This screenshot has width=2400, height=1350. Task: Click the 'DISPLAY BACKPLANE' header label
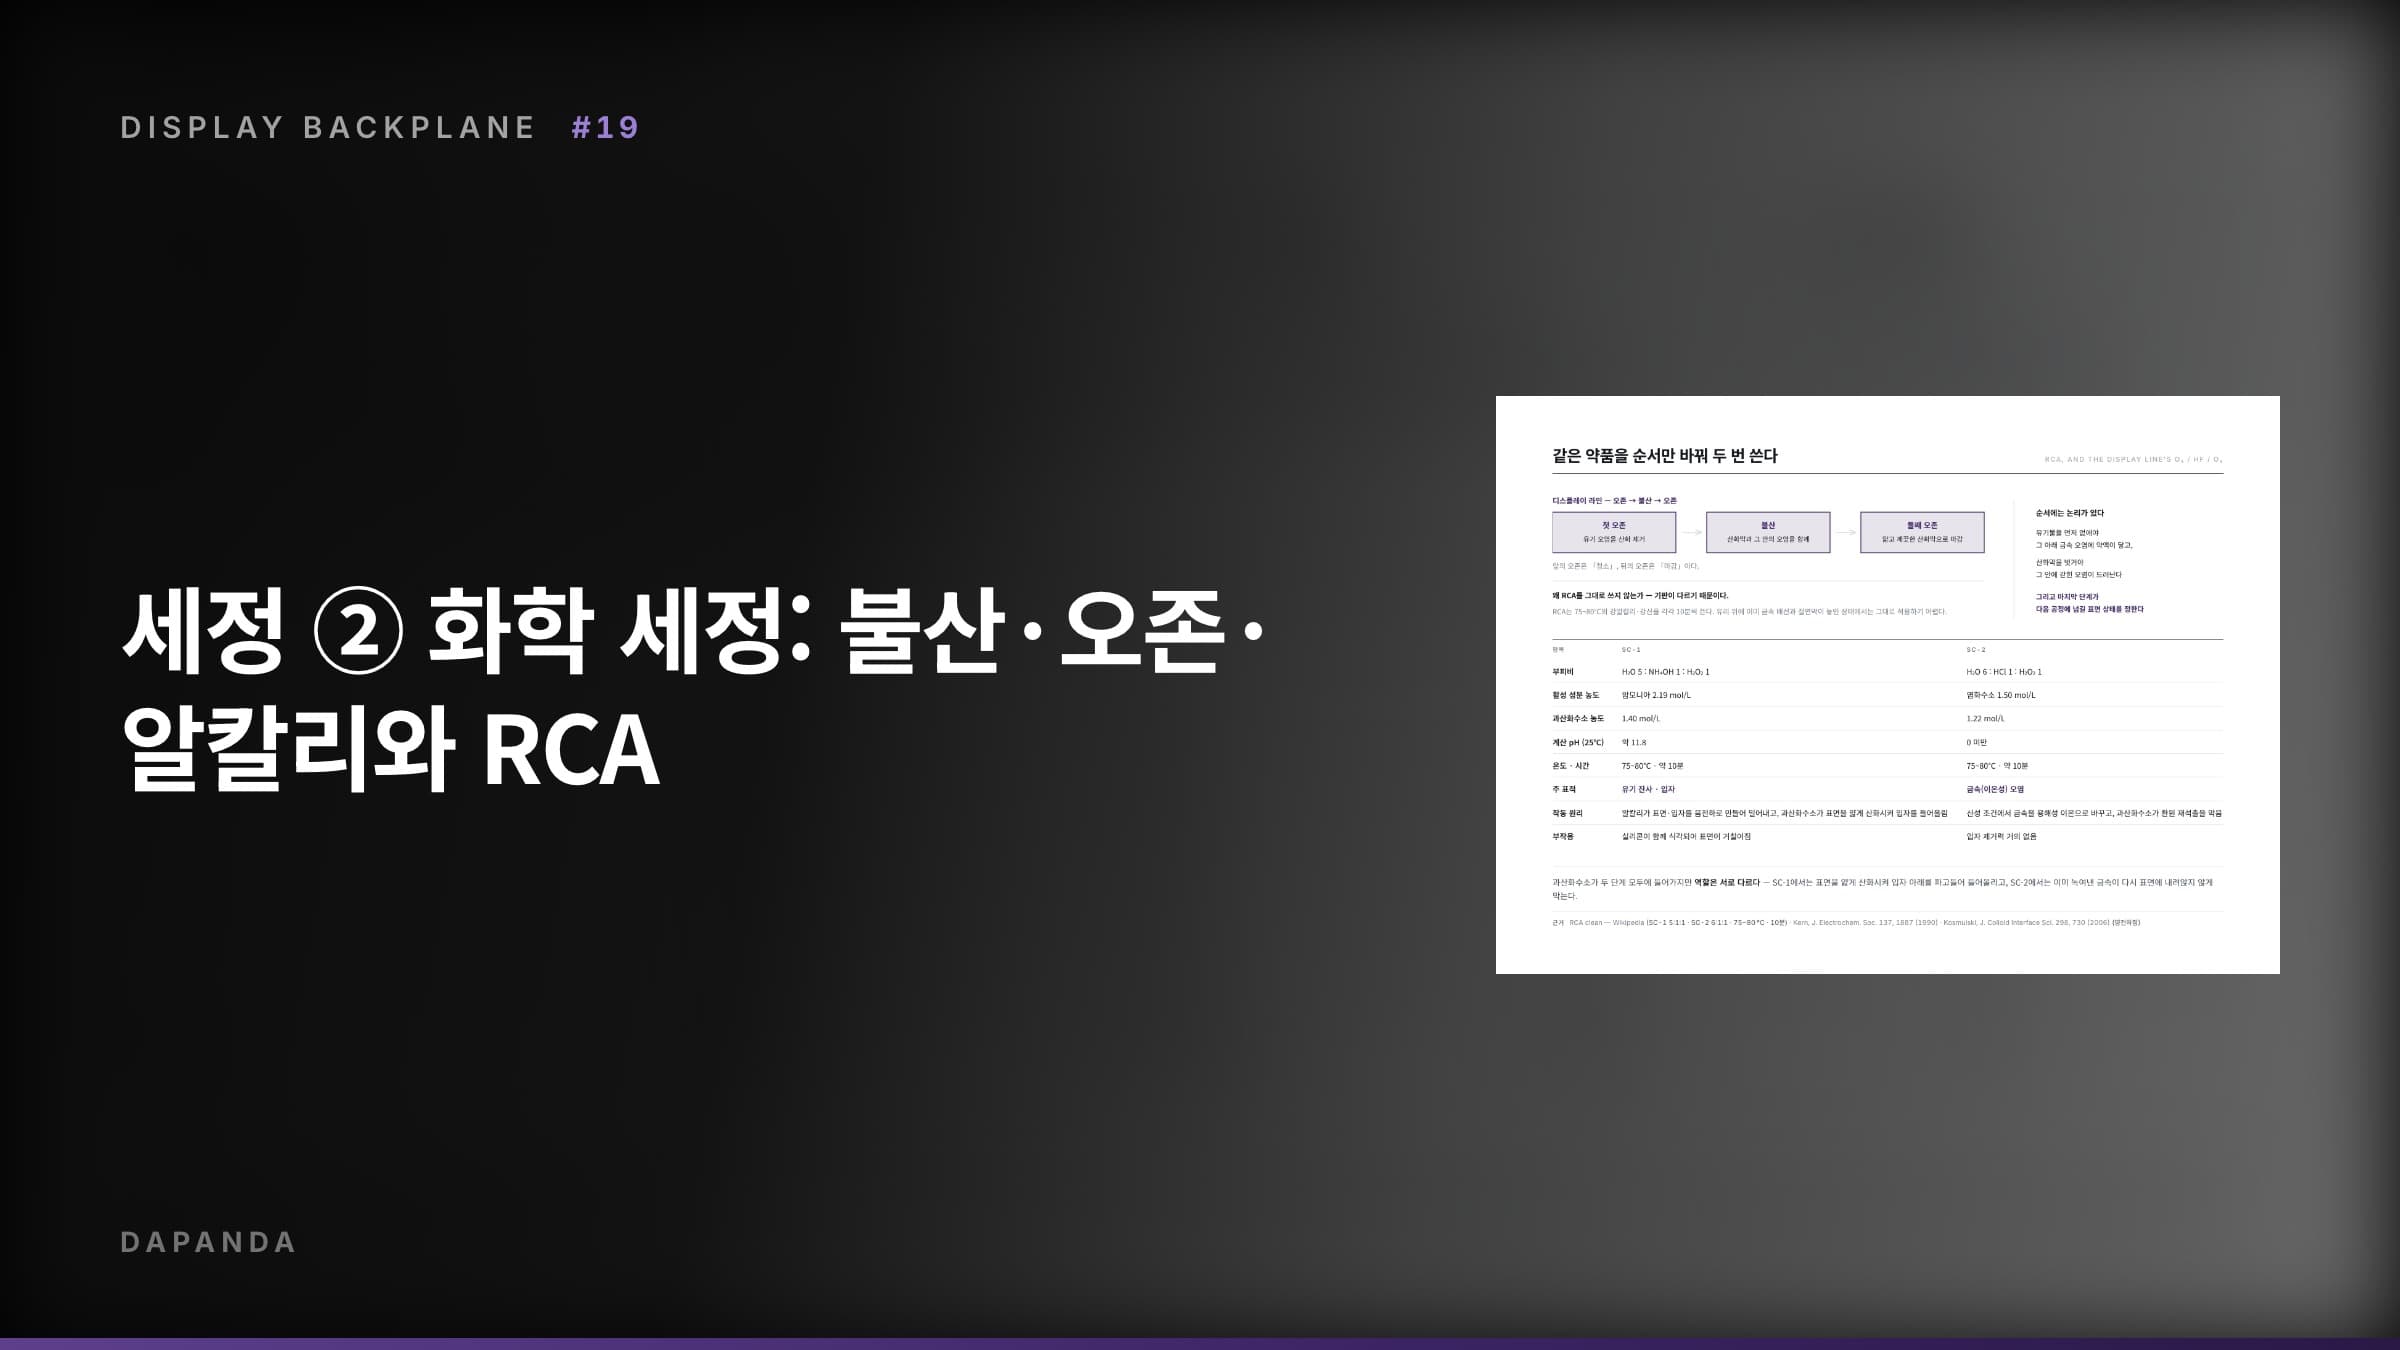(328, 127)
